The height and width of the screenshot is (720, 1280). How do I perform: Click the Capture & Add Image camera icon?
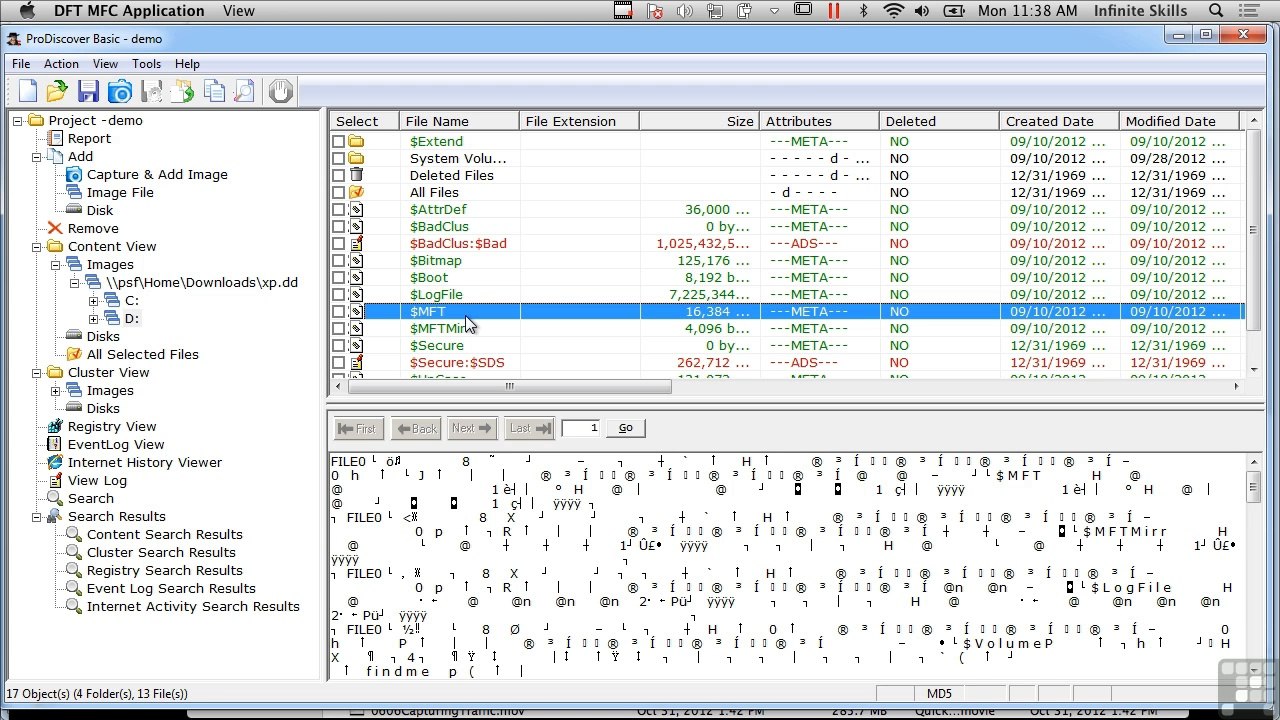[74, 174]
